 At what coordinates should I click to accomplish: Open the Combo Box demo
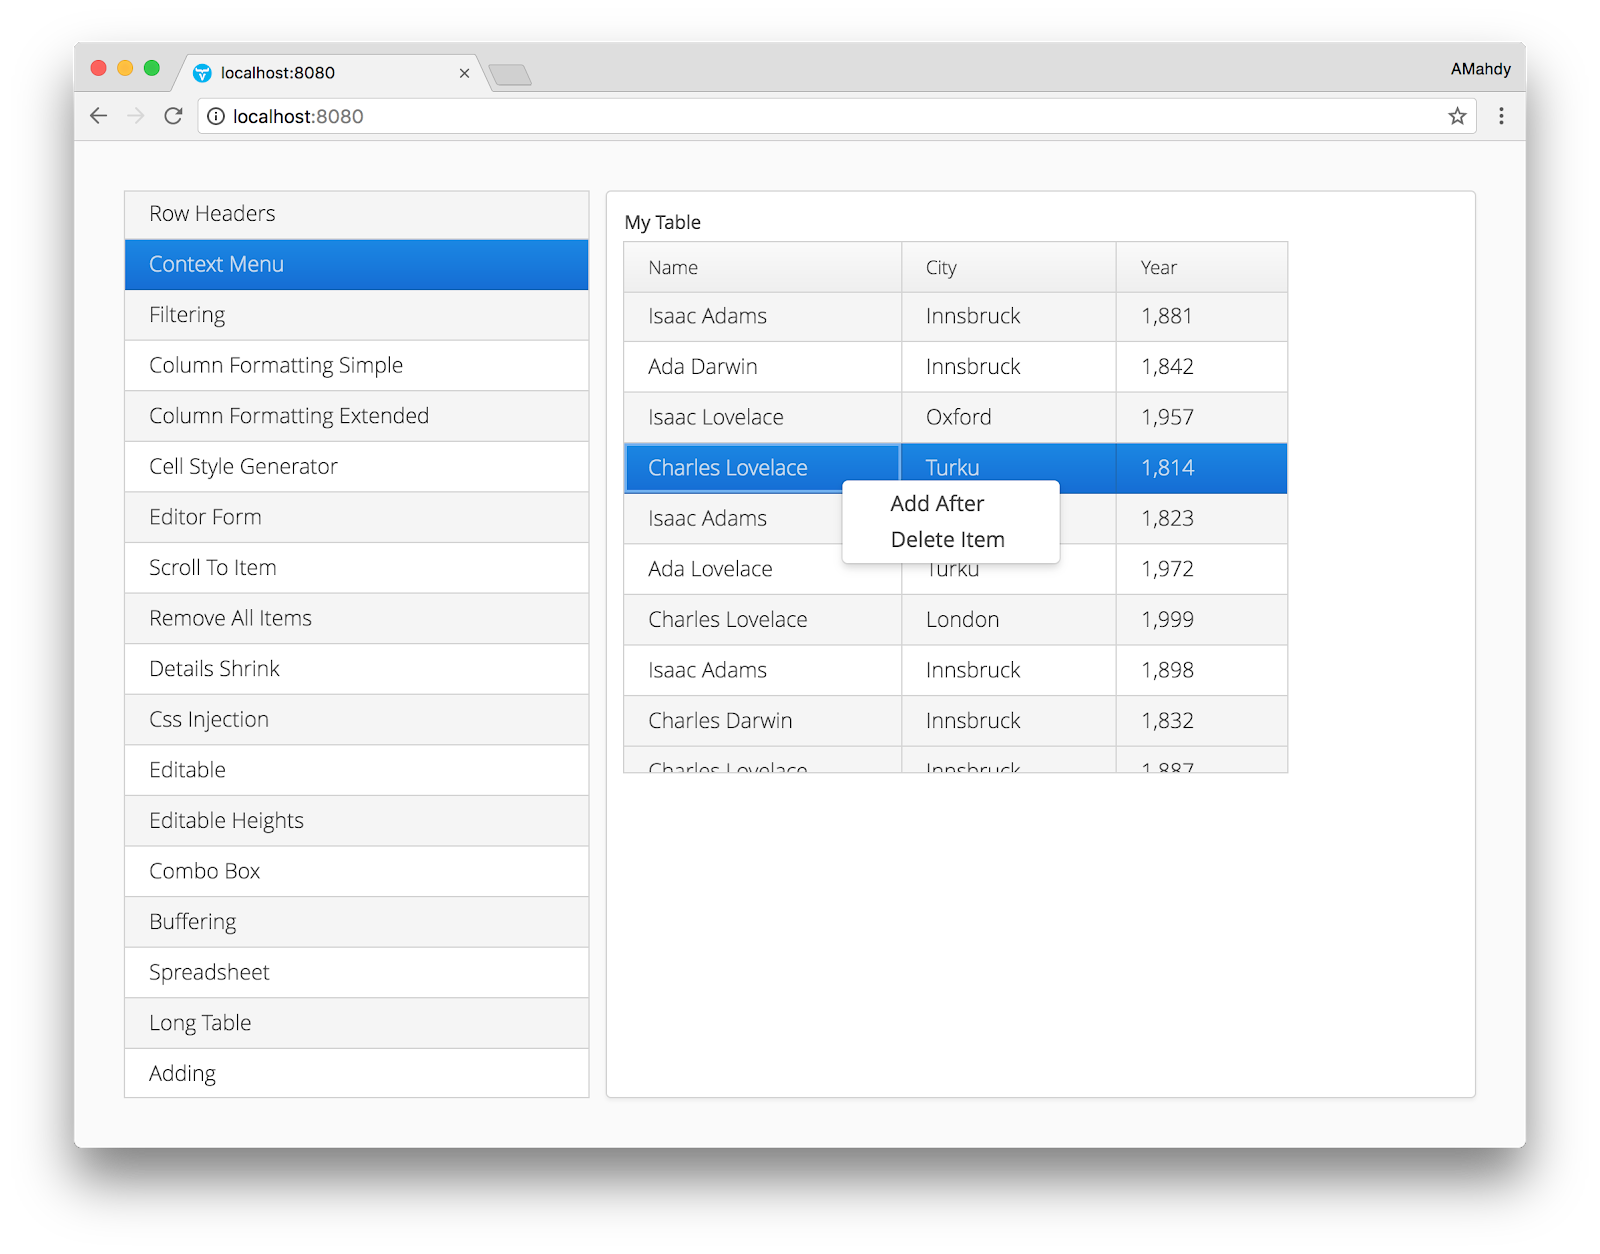(x=356, y=871)
